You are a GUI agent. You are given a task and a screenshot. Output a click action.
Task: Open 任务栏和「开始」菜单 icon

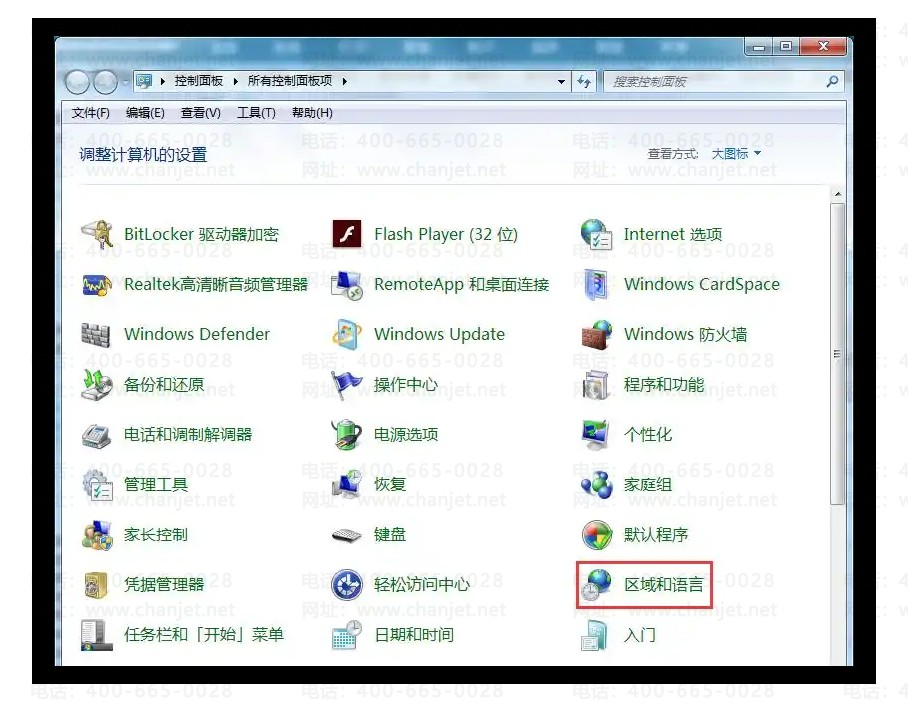(x=97, y=635)
